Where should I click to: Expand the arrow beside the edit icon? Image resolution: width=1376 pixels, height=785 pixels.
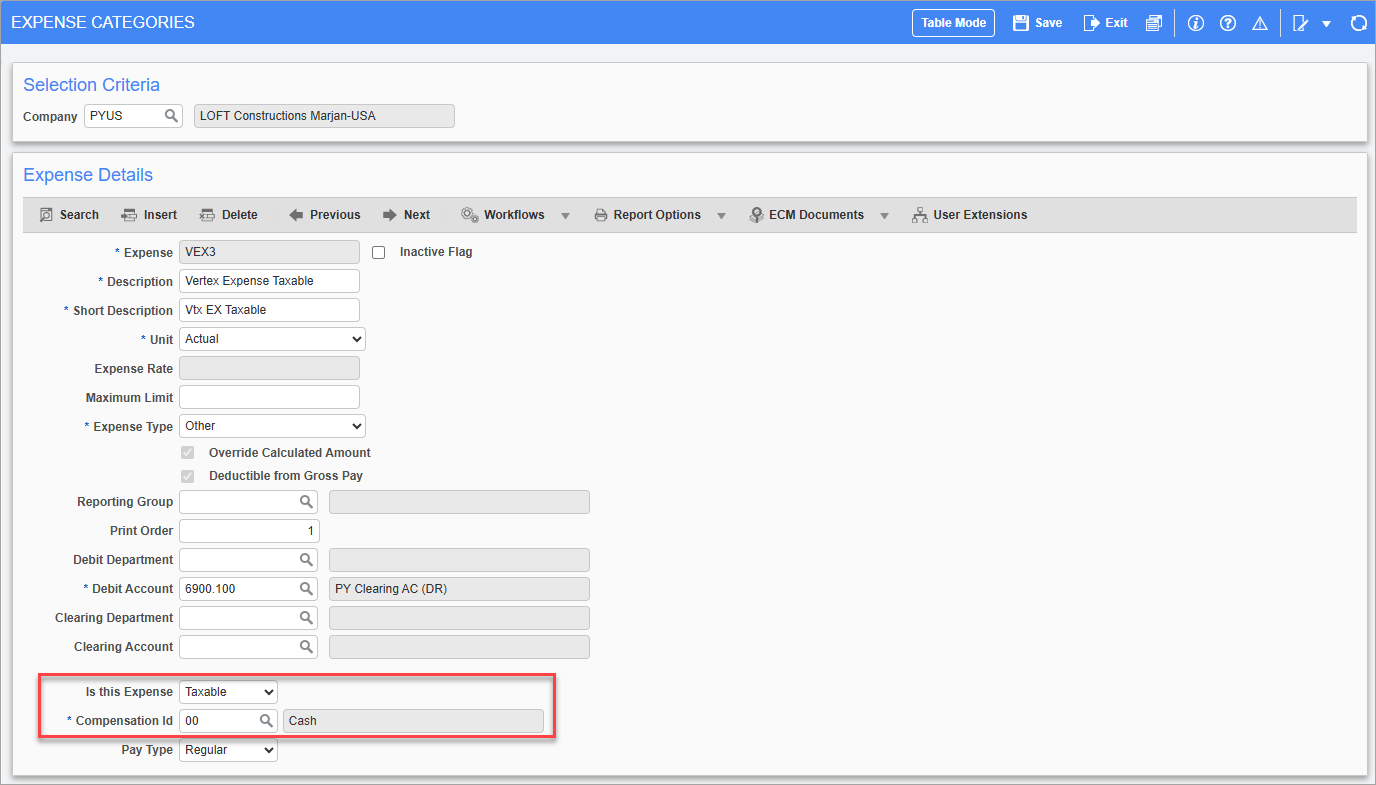1326,24
